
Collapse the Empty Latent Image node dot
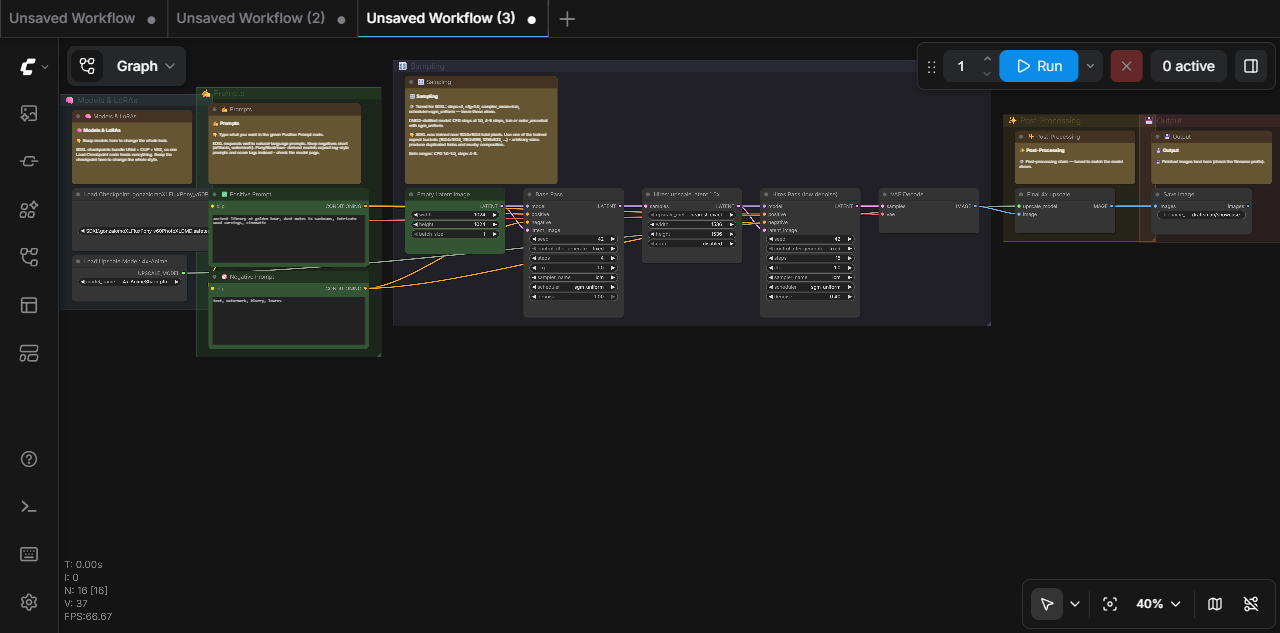412,194
